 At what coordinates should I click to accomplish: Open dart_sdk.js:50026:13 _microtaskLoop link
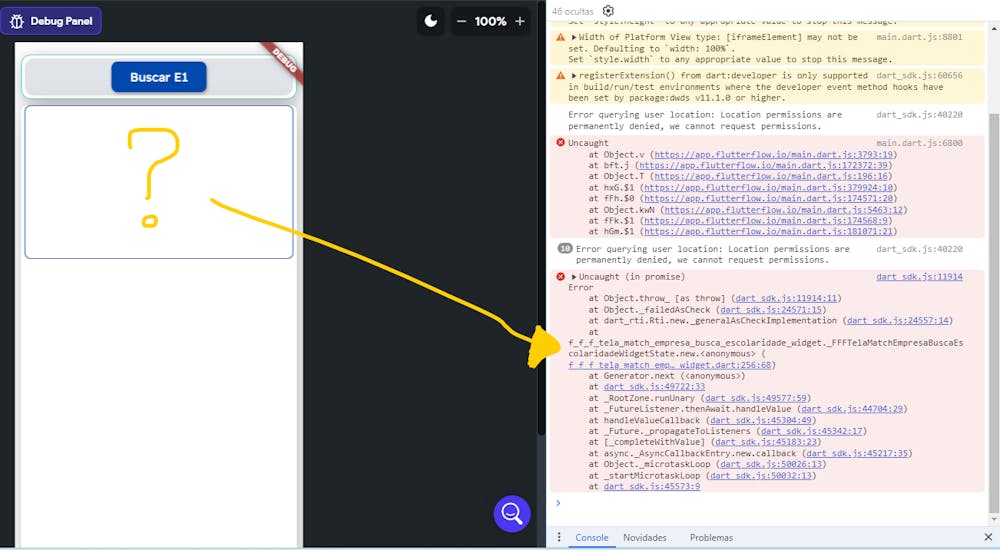pyautogui.click(x=771, y=465)
